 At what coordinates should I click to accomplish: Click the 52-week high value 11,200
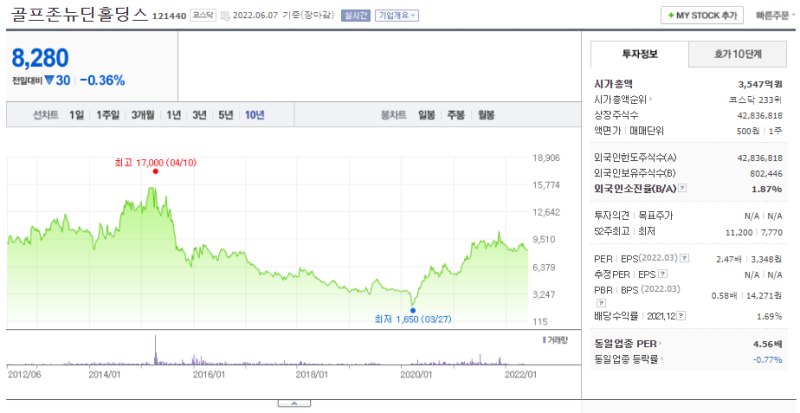(739, 232)
